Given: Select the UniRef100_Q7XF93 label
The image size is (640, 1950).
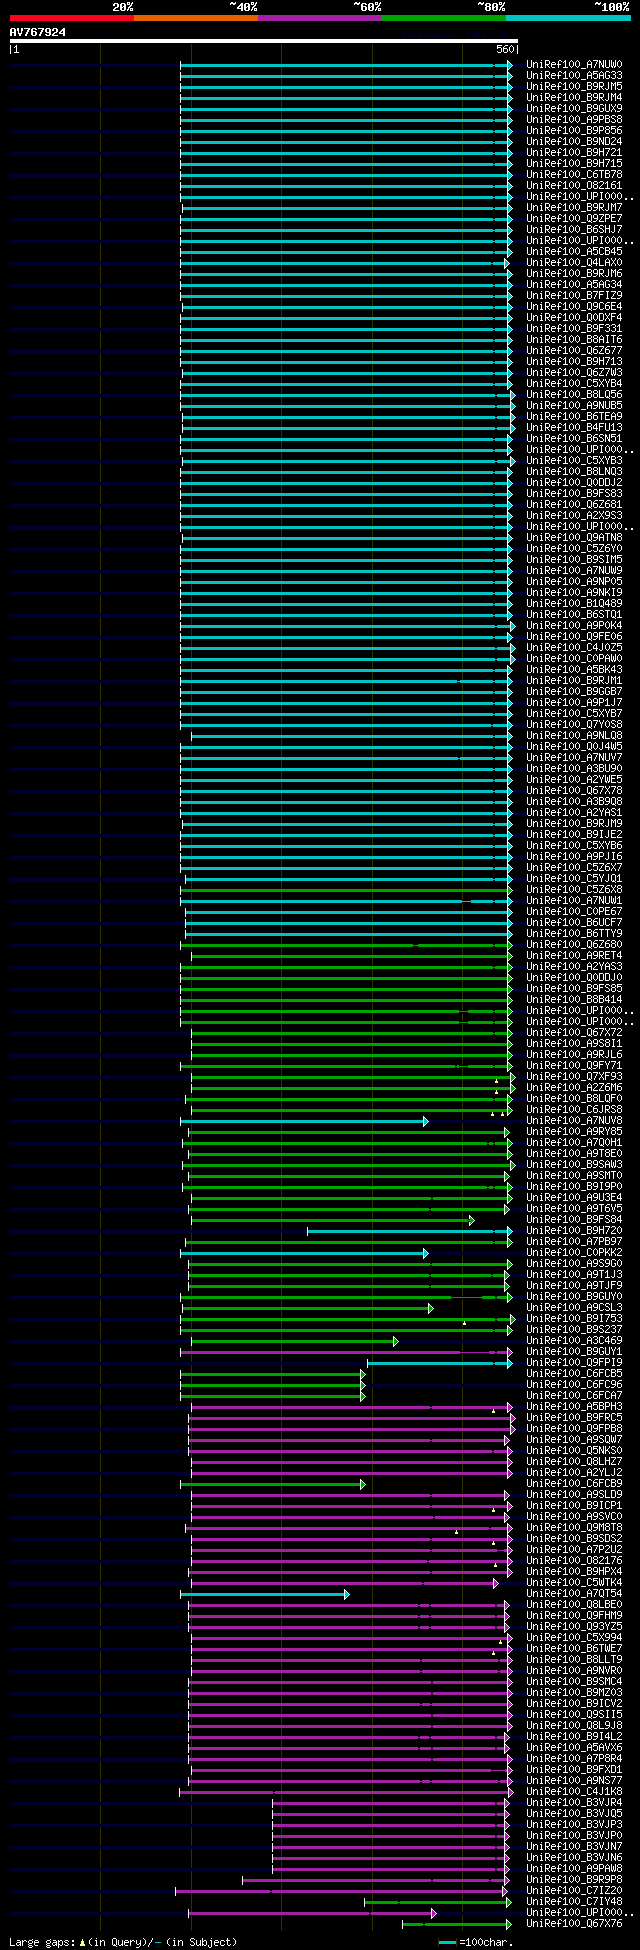Looking at the screenshot, I should click(x=574, y=1076).
